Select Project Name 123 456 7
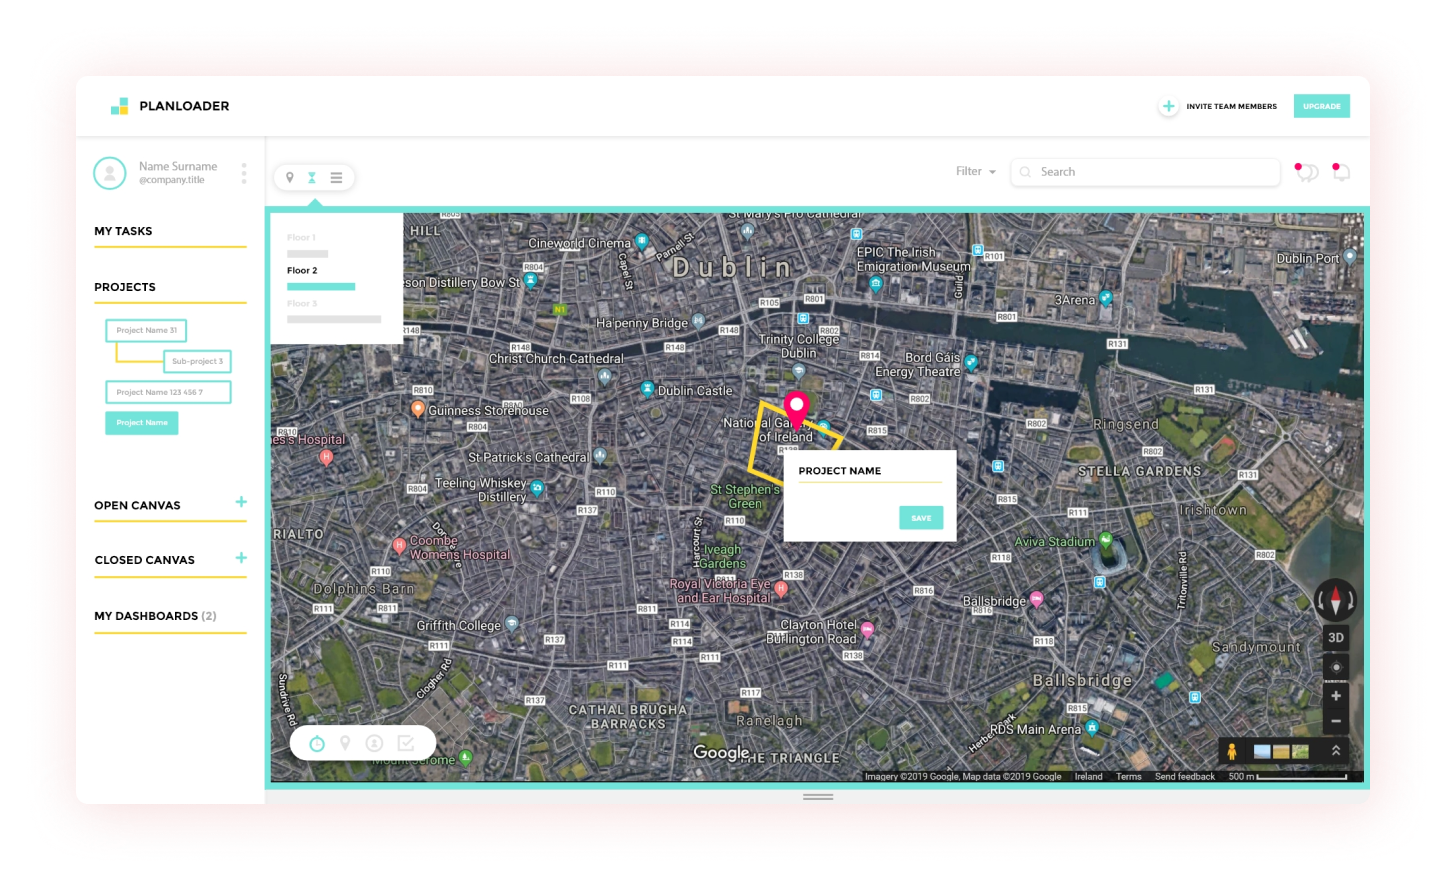This screenshot has width=1446, height=880. [x=168, y=392]
